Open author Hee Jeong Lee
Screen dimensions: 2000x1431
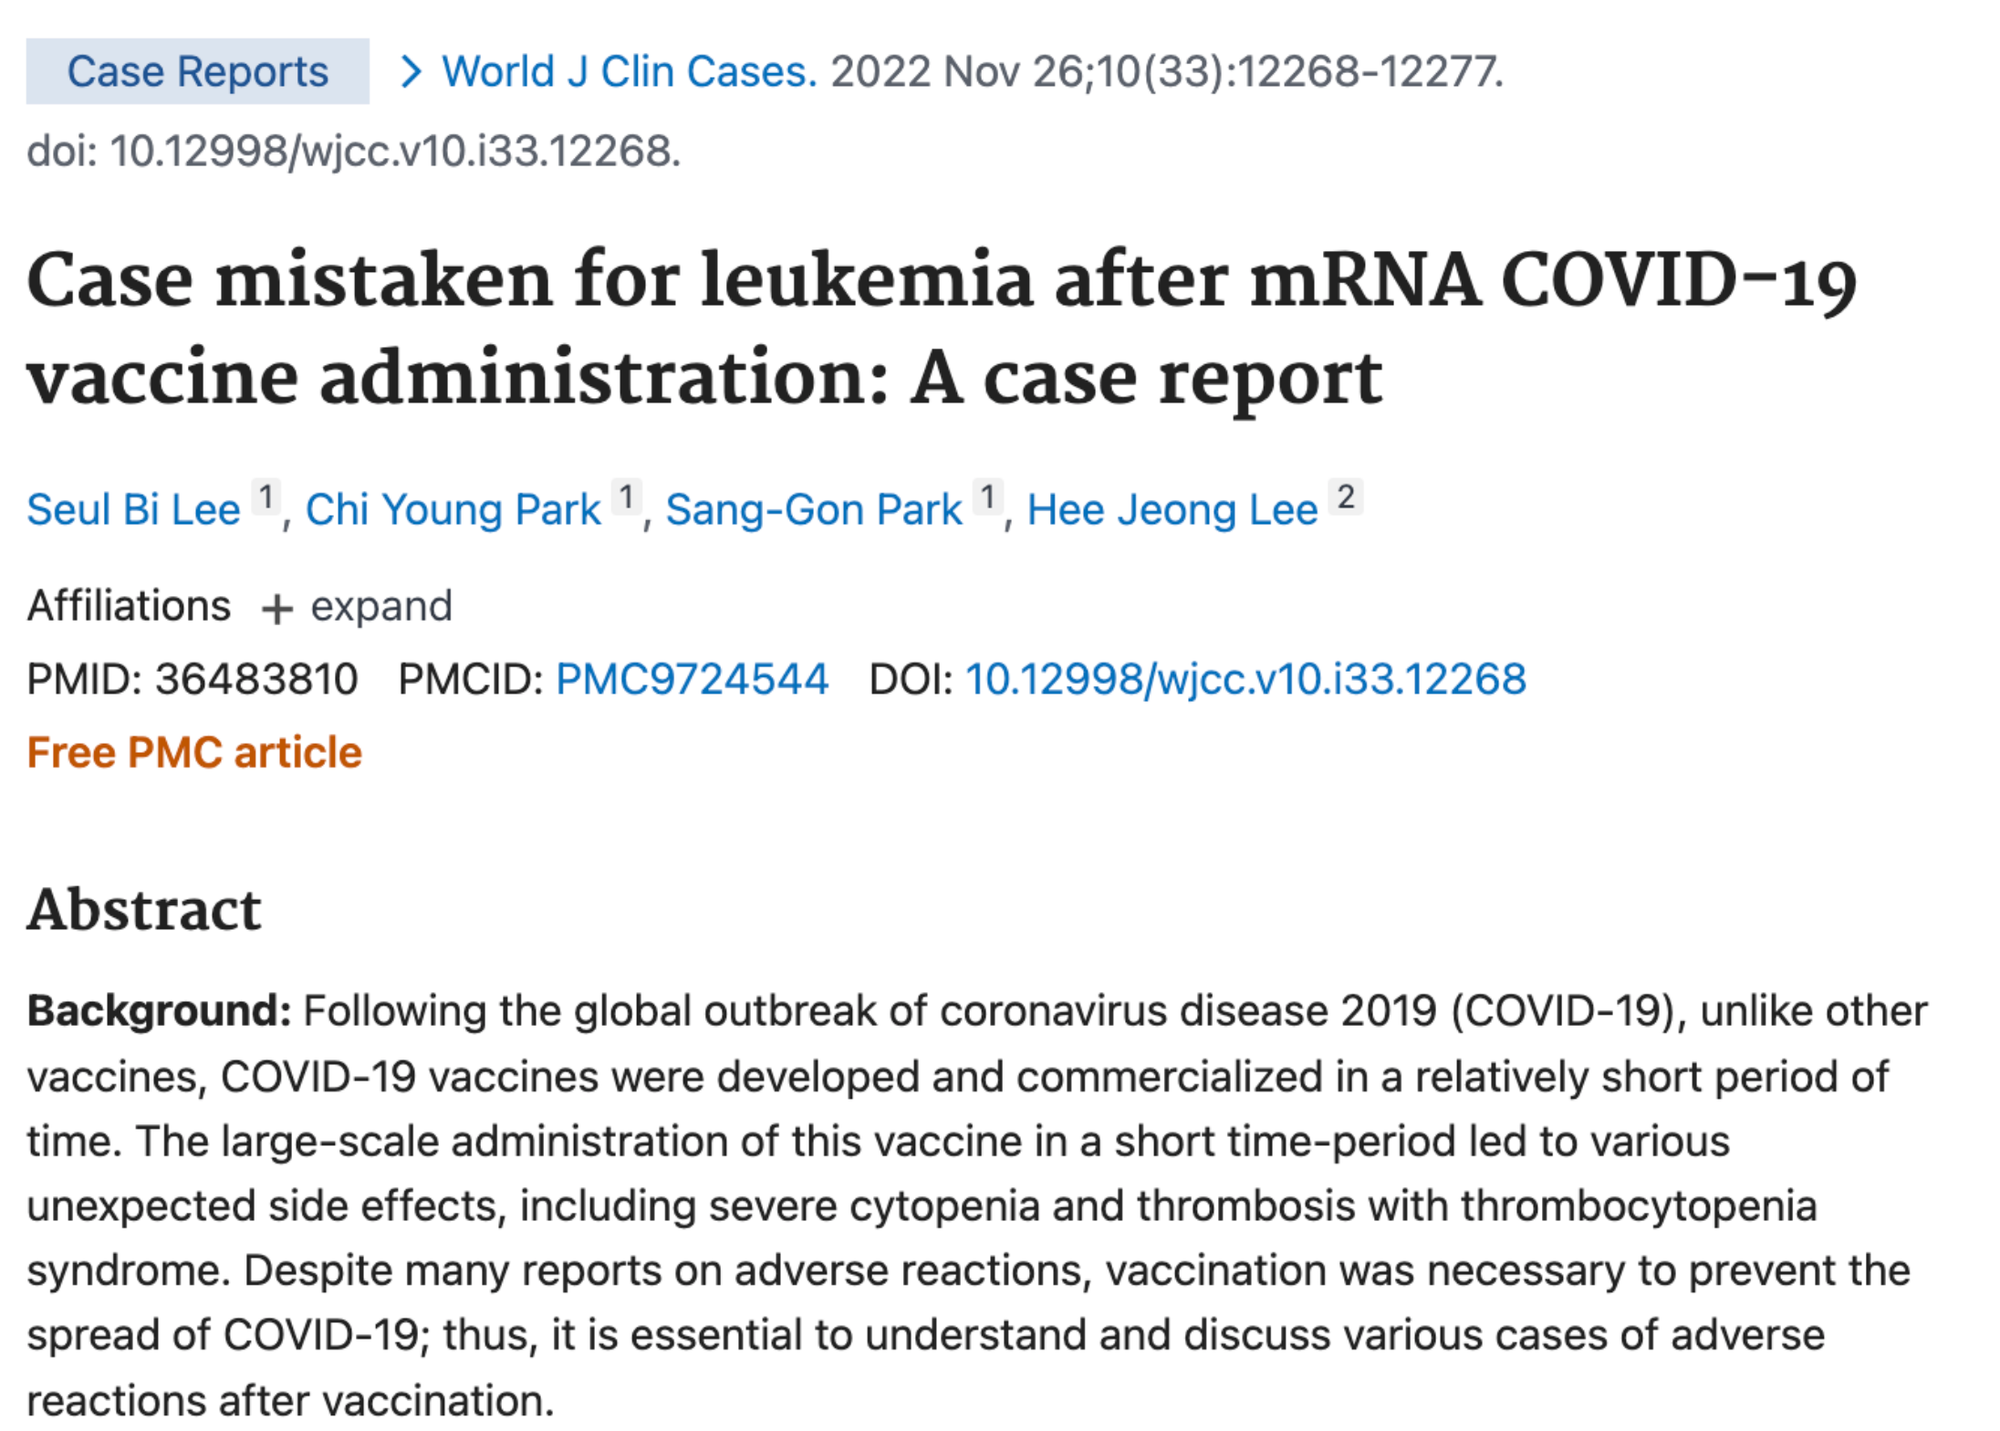[x=1172, y=510]
